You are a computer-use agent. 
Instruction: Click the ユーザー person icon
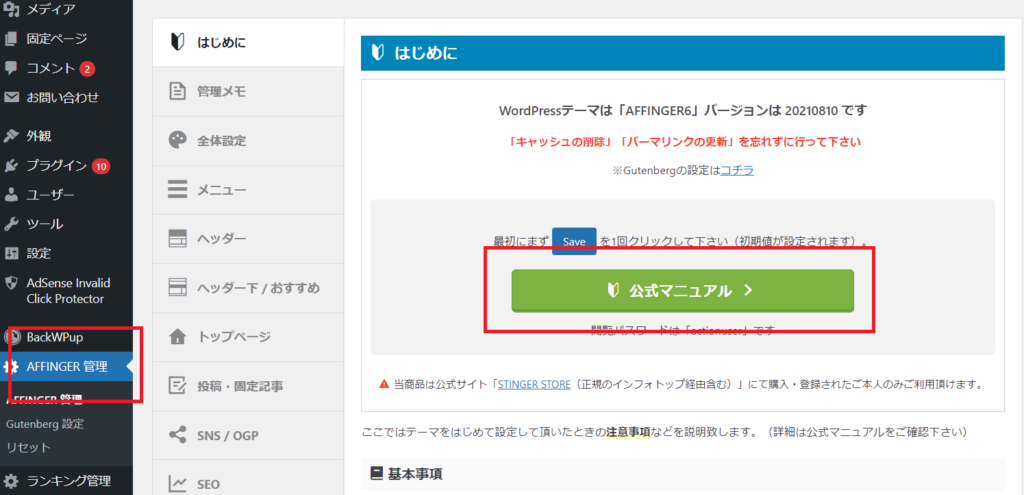[11, 195]
